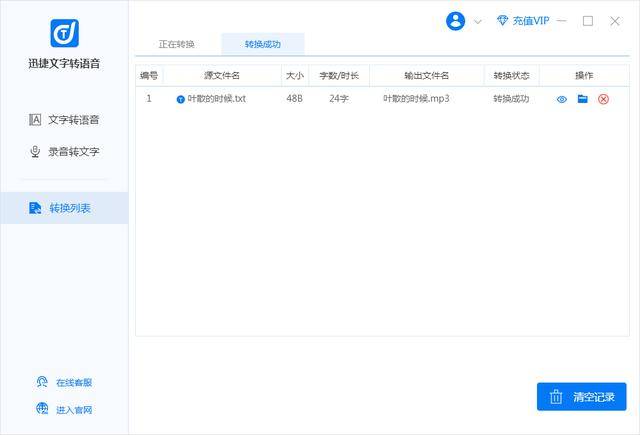Click the 大小 column header
Viewport: 640px width, 435px height.
[x=295, y=75]
